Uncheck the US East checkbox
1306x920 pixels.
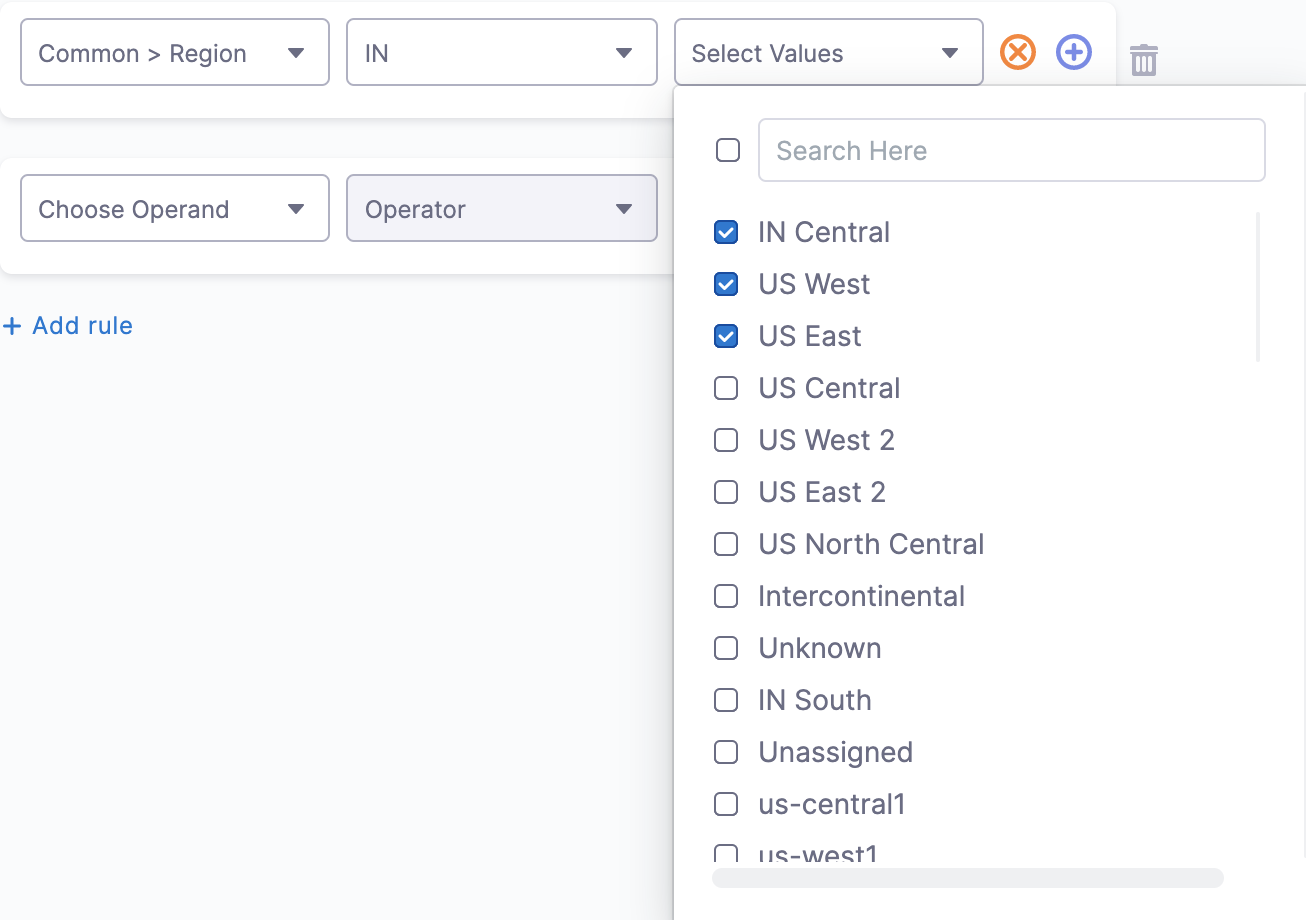(x=726, y=336)
